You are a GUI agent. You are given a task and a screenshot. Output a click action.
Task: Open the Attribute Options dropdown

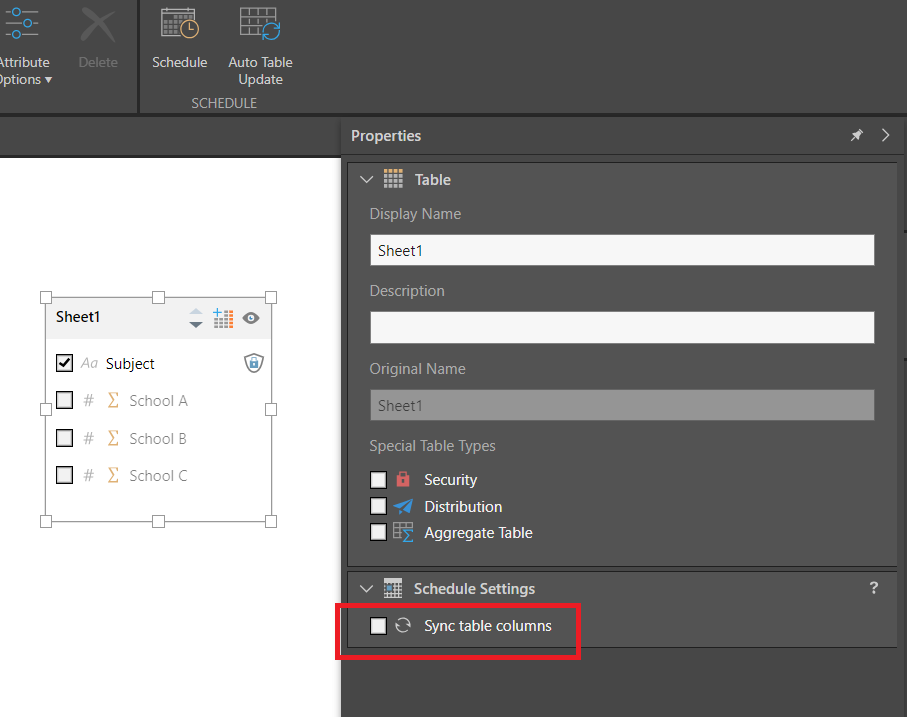coord(23,70)
